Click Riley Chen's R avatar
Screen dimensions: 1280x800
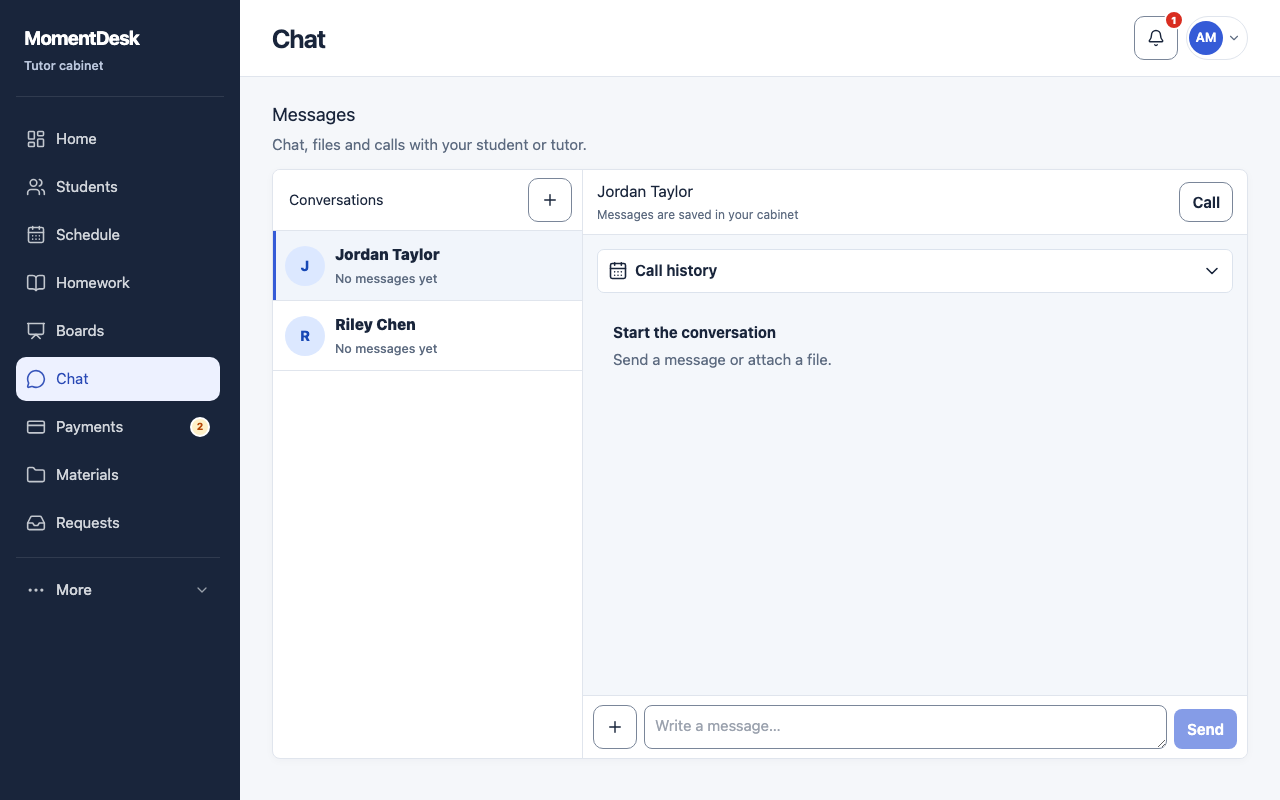tap(305, 336)
